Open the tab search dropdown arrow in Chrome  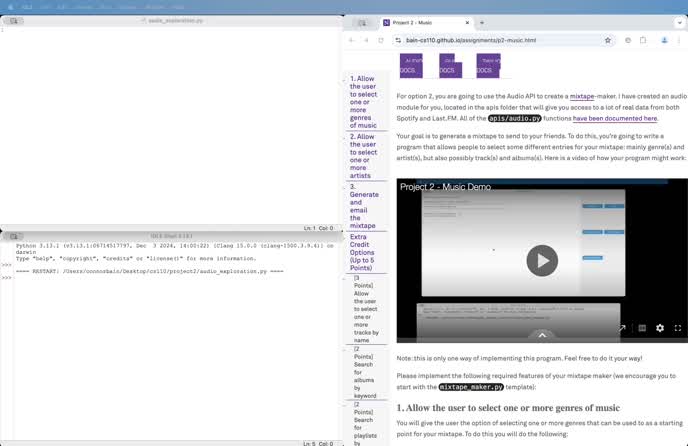(680, 22)
